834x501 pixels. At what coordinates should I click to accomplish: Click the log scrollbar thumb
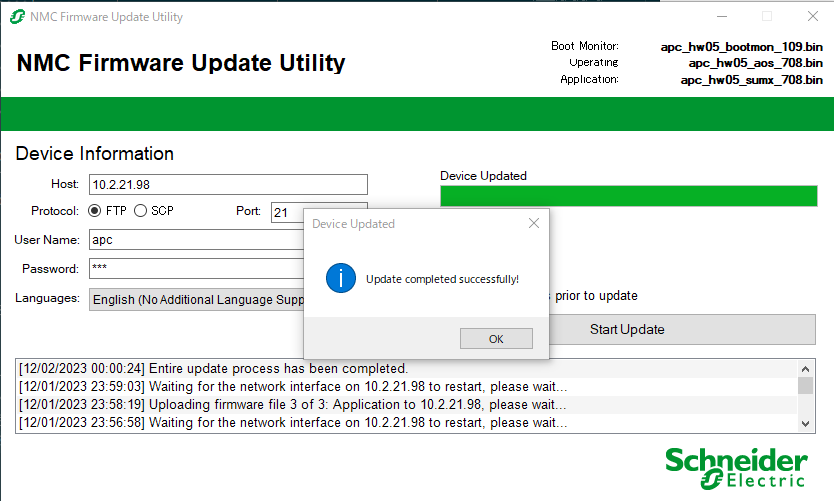805,386
